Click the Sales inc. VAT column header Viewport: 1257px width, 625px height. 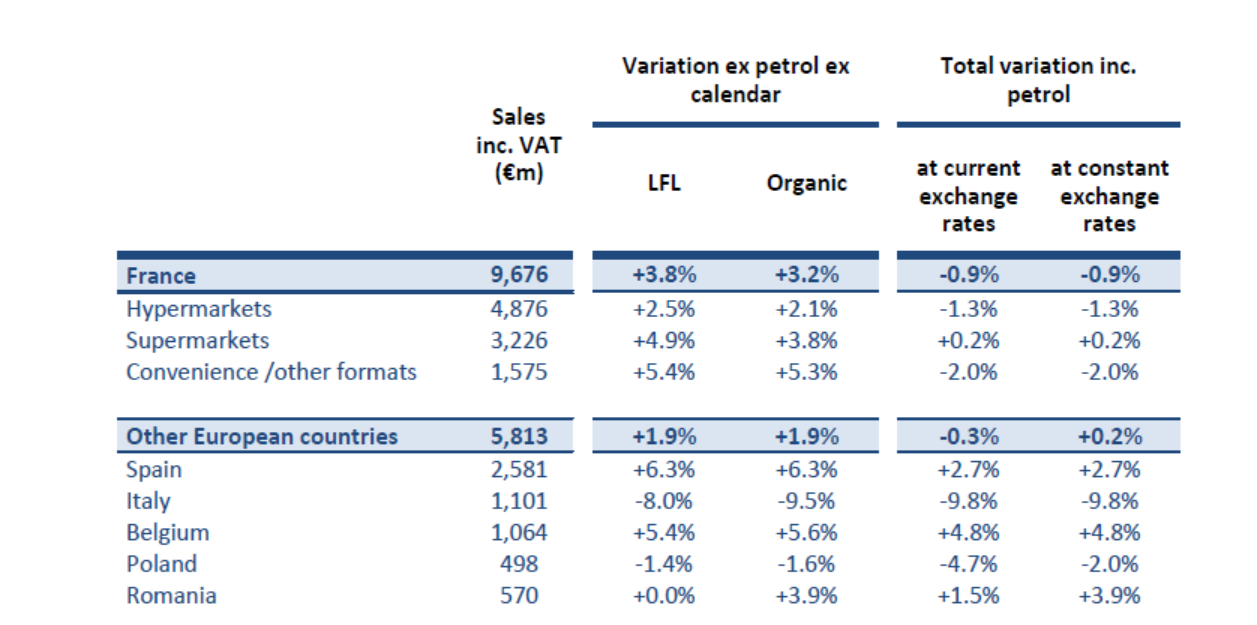point(518,145)
